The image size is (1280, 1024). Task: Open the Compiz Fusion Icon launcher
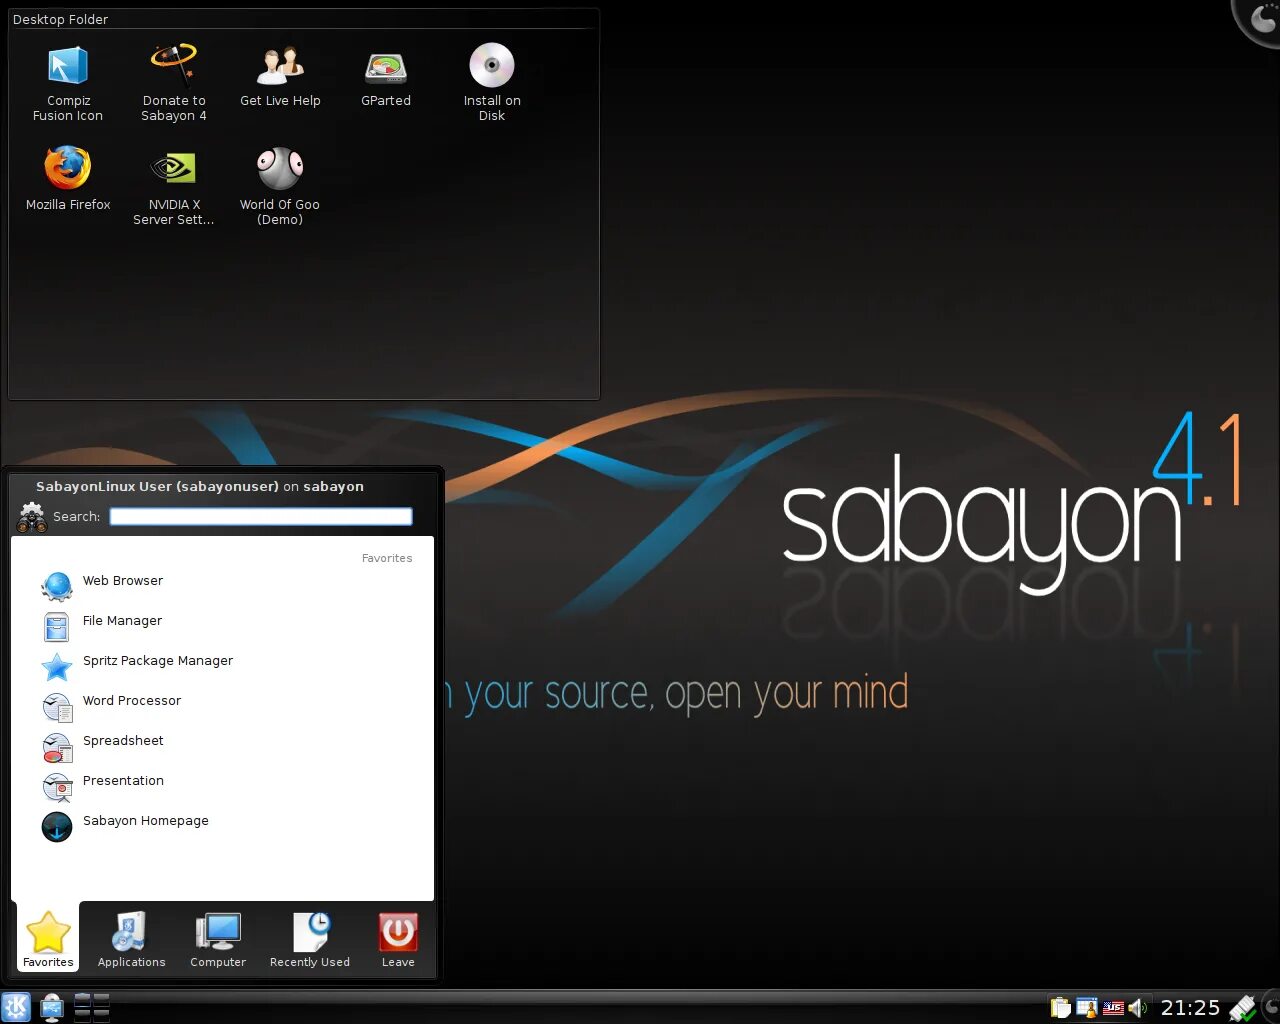(68, 83)
